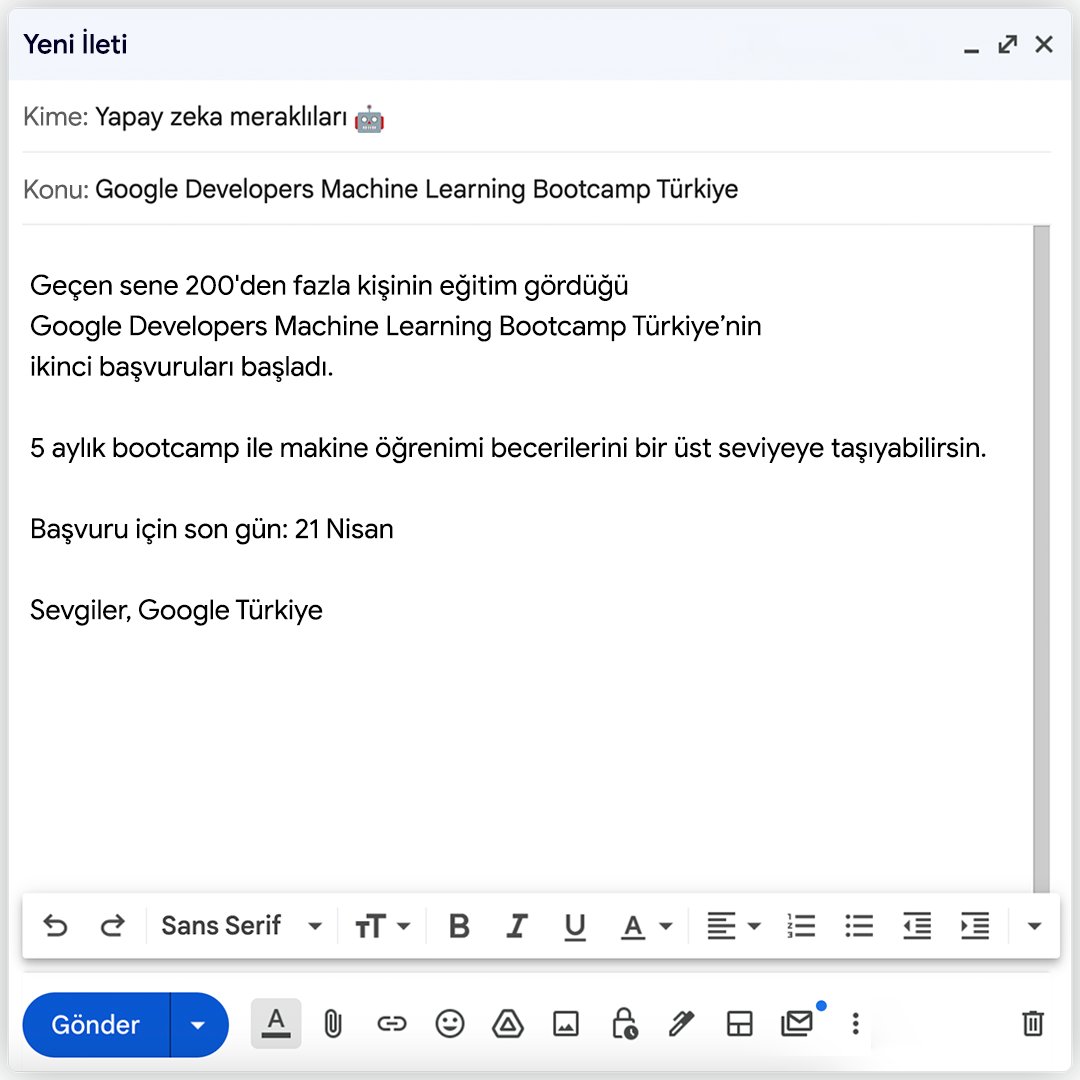Screen dimensions: 1080x1080
Task: Open the mail envelope icon with blue dot
Action: click(x=799, y=1022)
